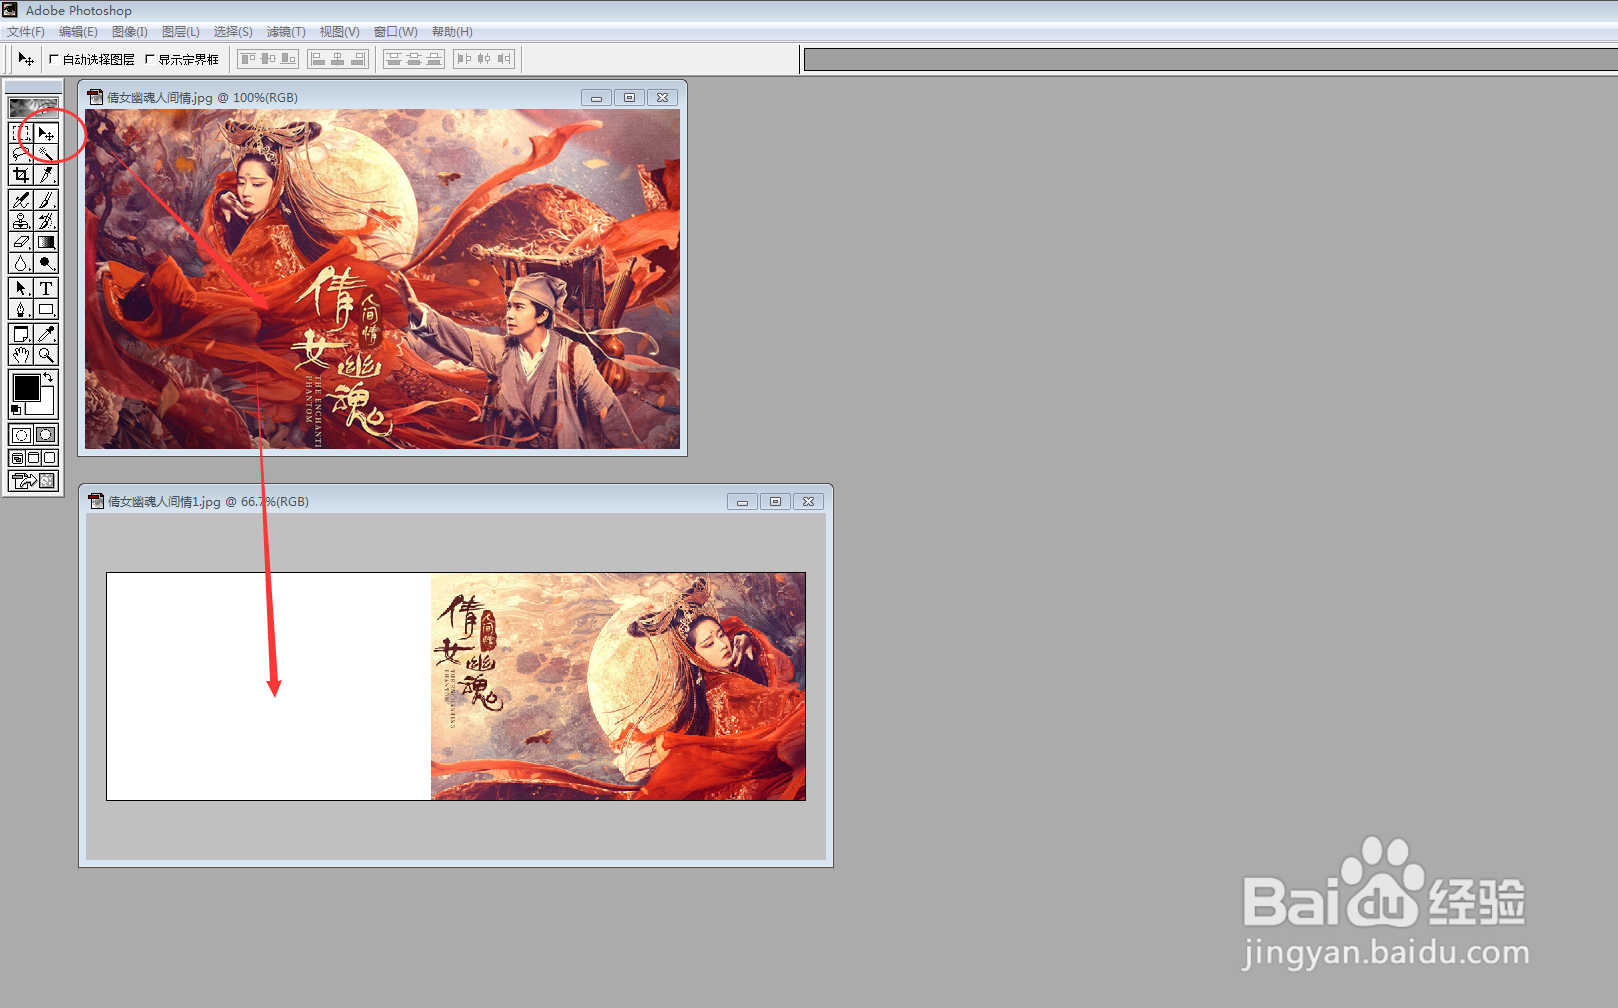Open the 滤镜(T) menu

(286, 32)
